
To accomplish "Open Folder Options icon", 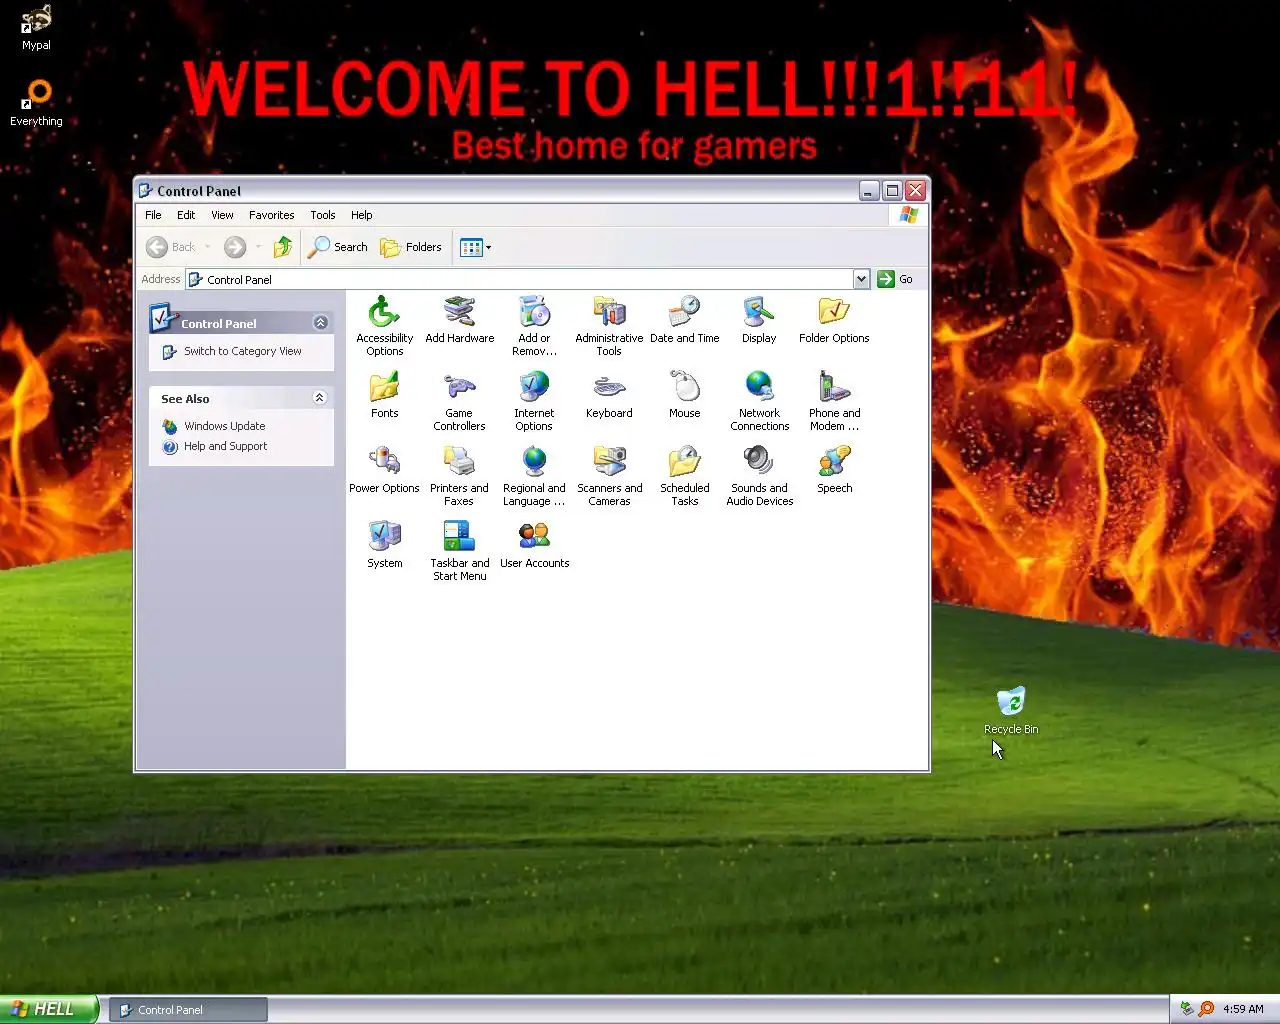I will pos(834,319).
